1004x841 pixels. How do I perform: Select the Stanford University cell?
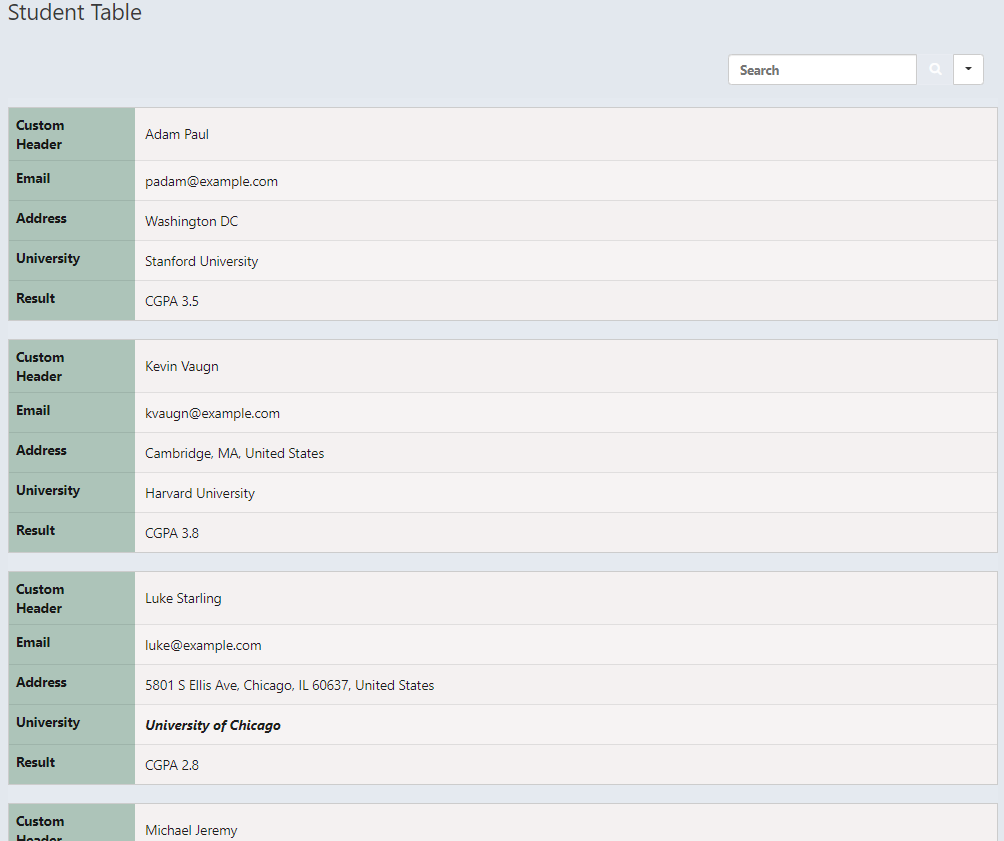coord(201,261)
